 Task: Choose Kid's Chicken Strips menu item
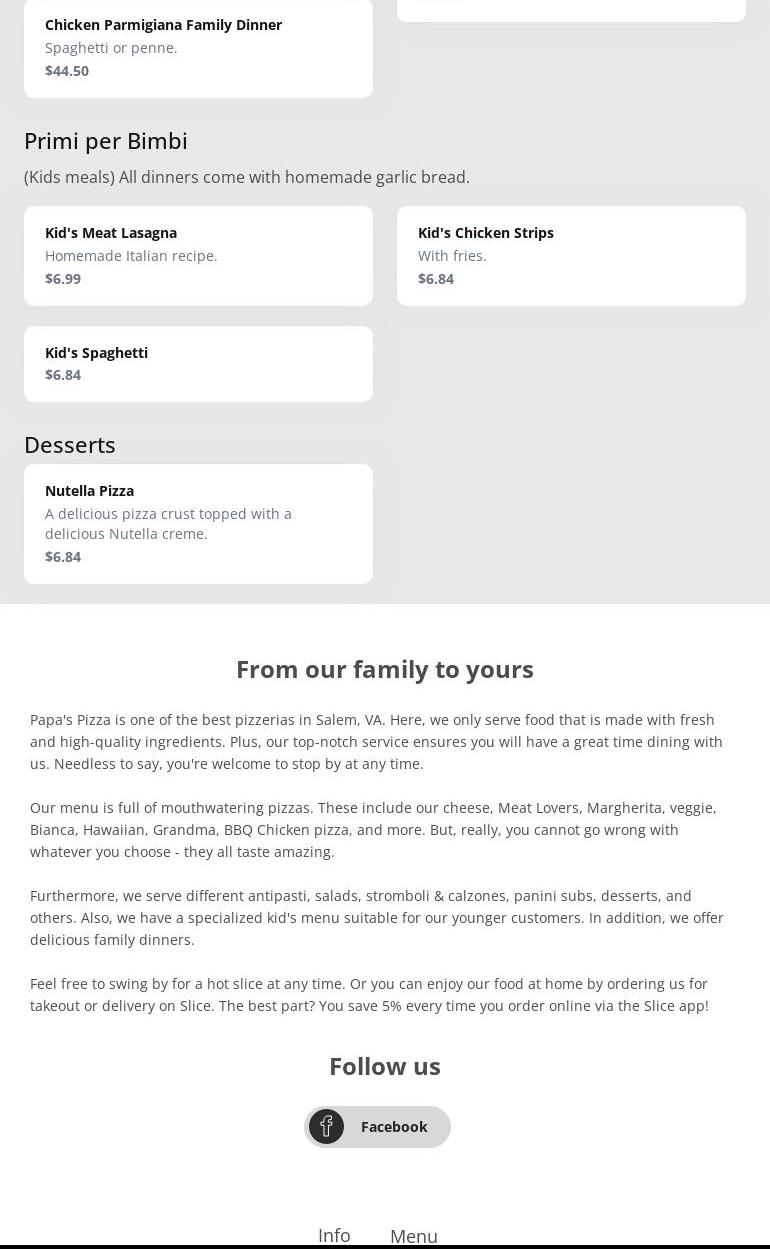[486, 233]
